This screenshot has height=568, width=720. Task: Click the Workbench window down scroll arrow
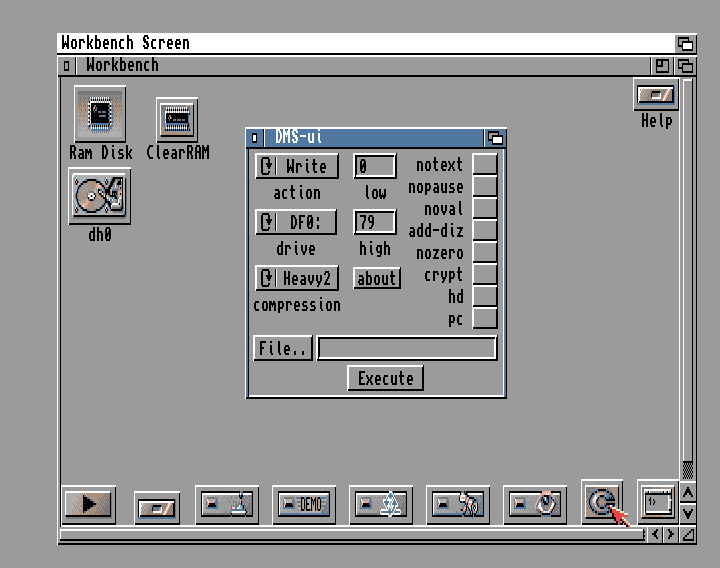(x=687, y=513)
